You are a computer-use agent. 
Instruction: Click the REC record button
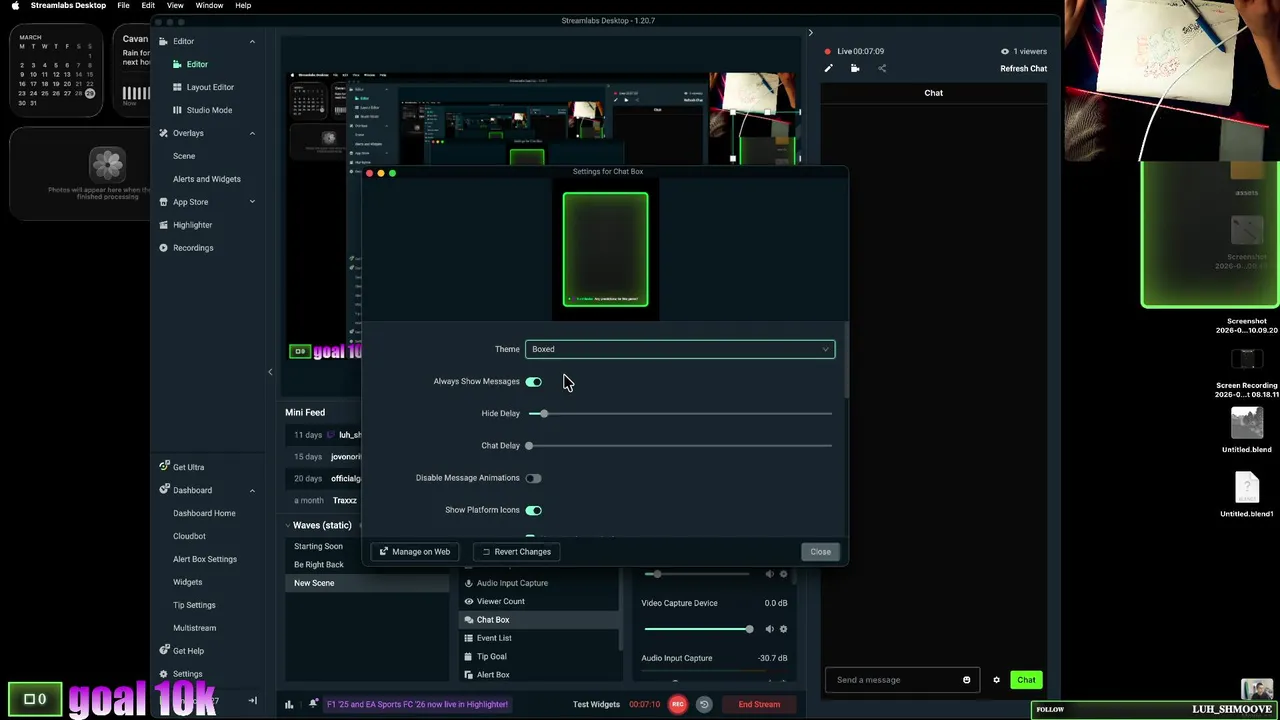pyautogui.click(x=678, y=704)
